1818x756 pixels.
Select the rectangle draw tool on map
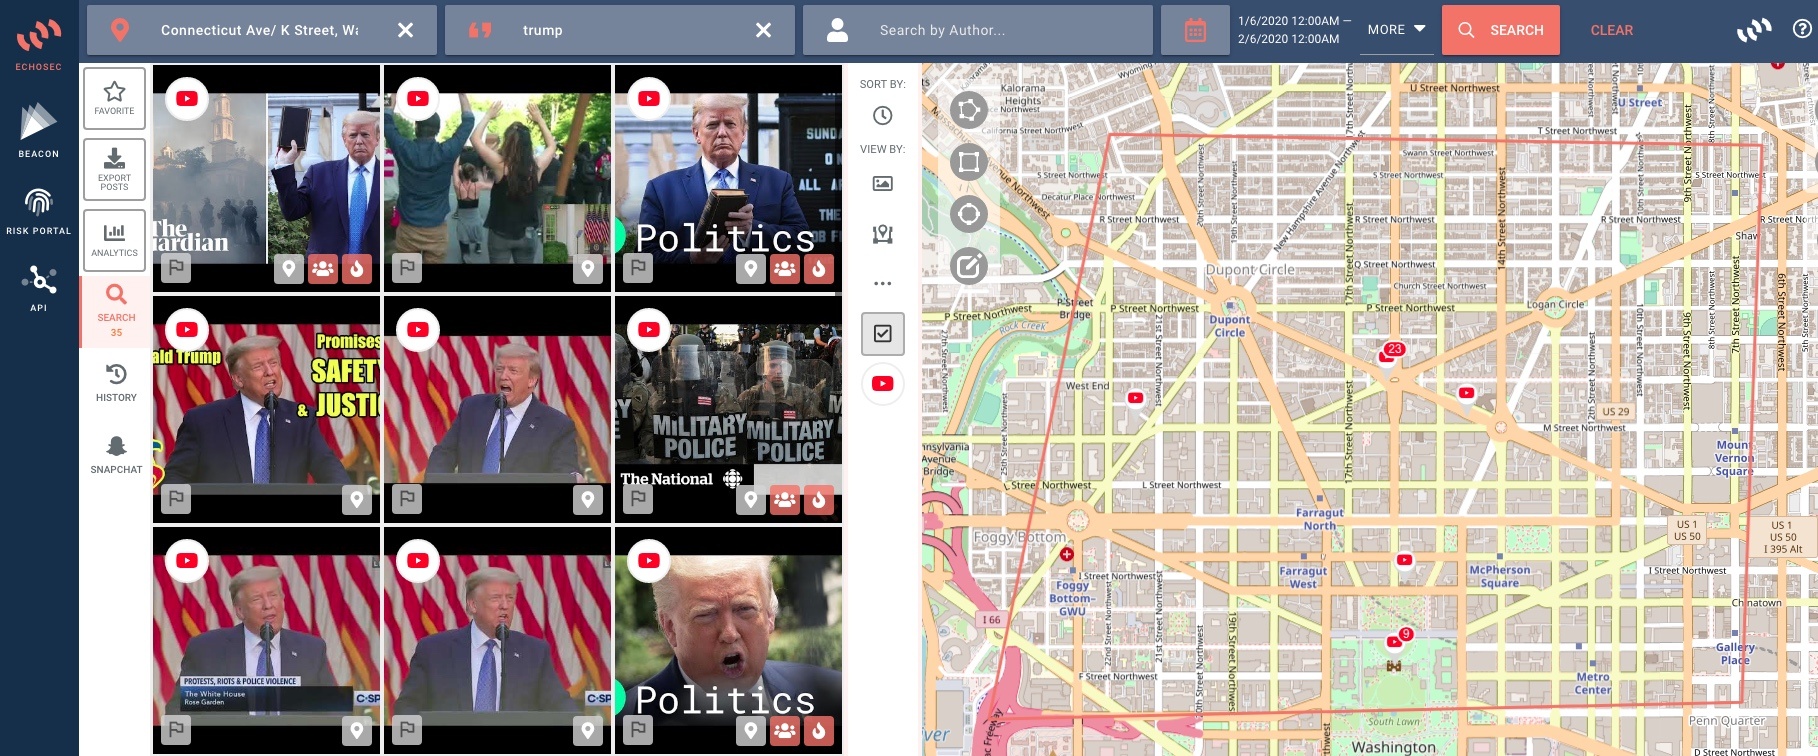(968, 162)
